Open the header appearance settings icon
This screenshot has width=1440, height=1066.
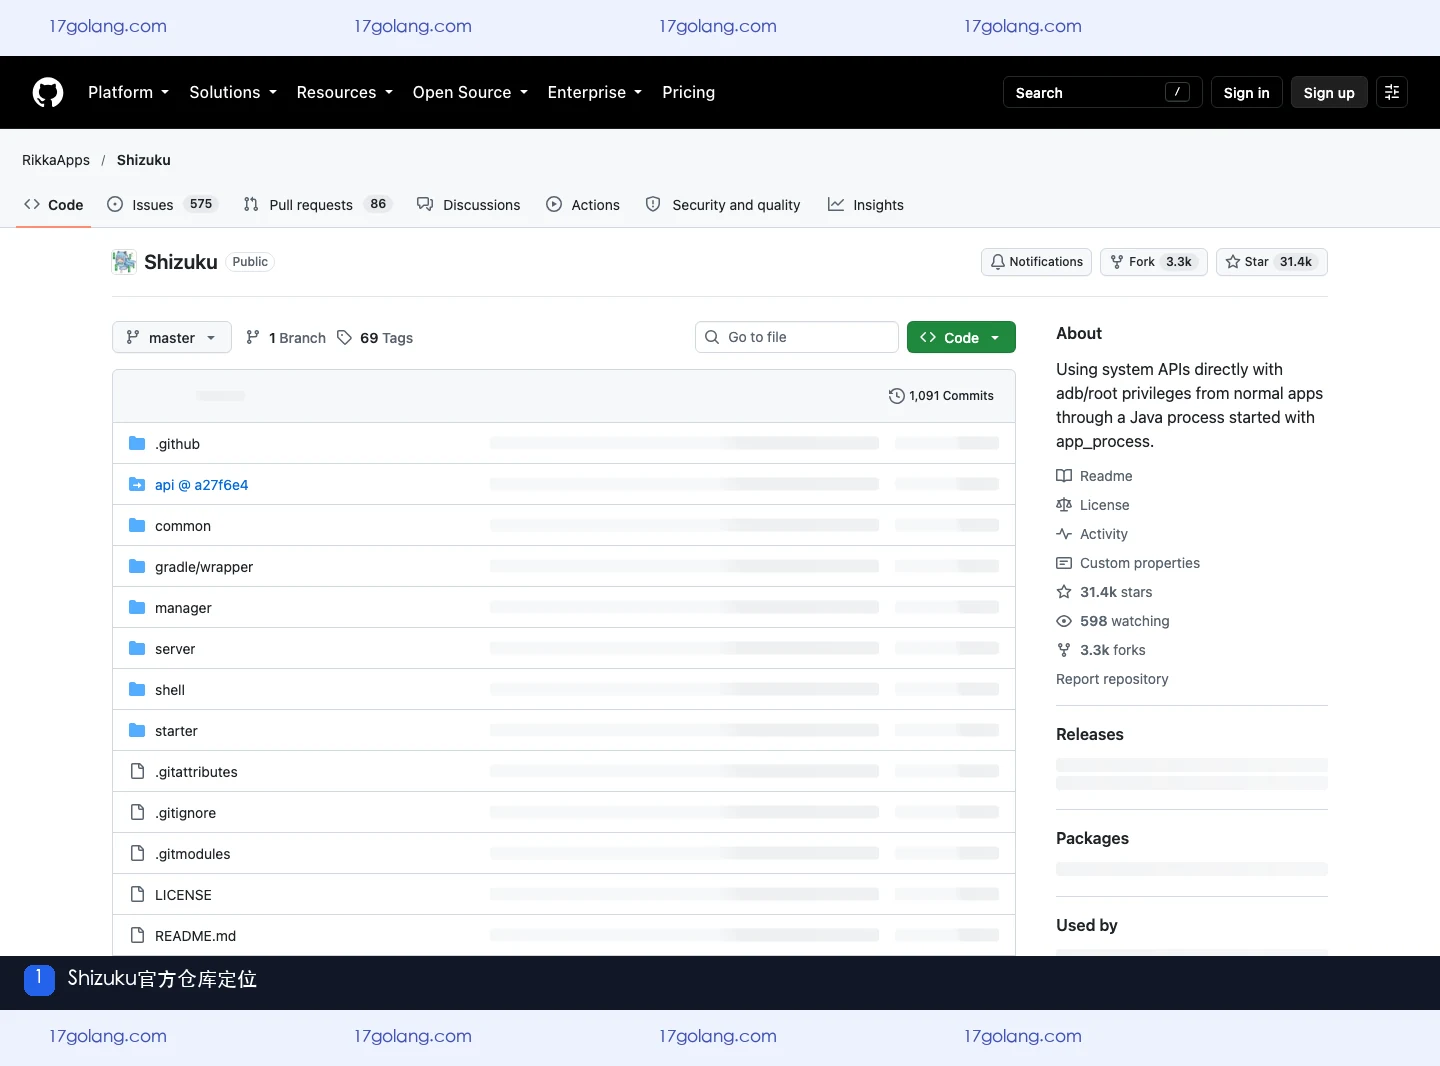coord(1392,92)
